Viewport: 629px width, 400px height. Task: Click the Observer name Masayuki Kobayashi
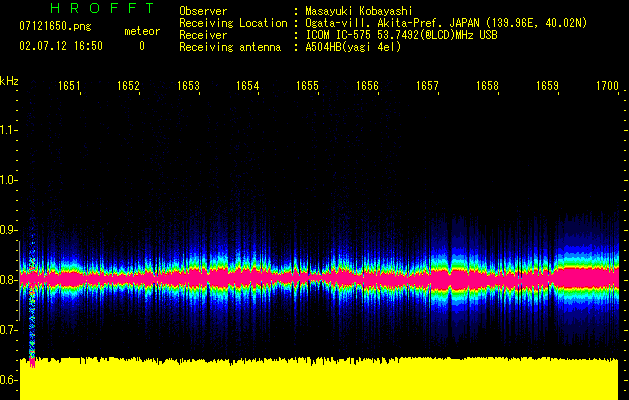(x=359, y=11)
